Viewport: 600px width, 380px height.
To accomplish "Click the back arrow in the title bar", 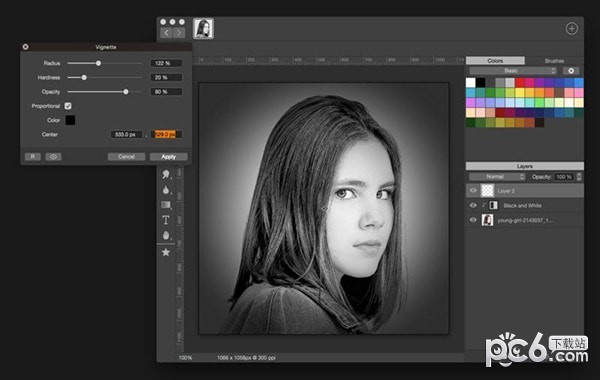I will [x=166, y=33].
